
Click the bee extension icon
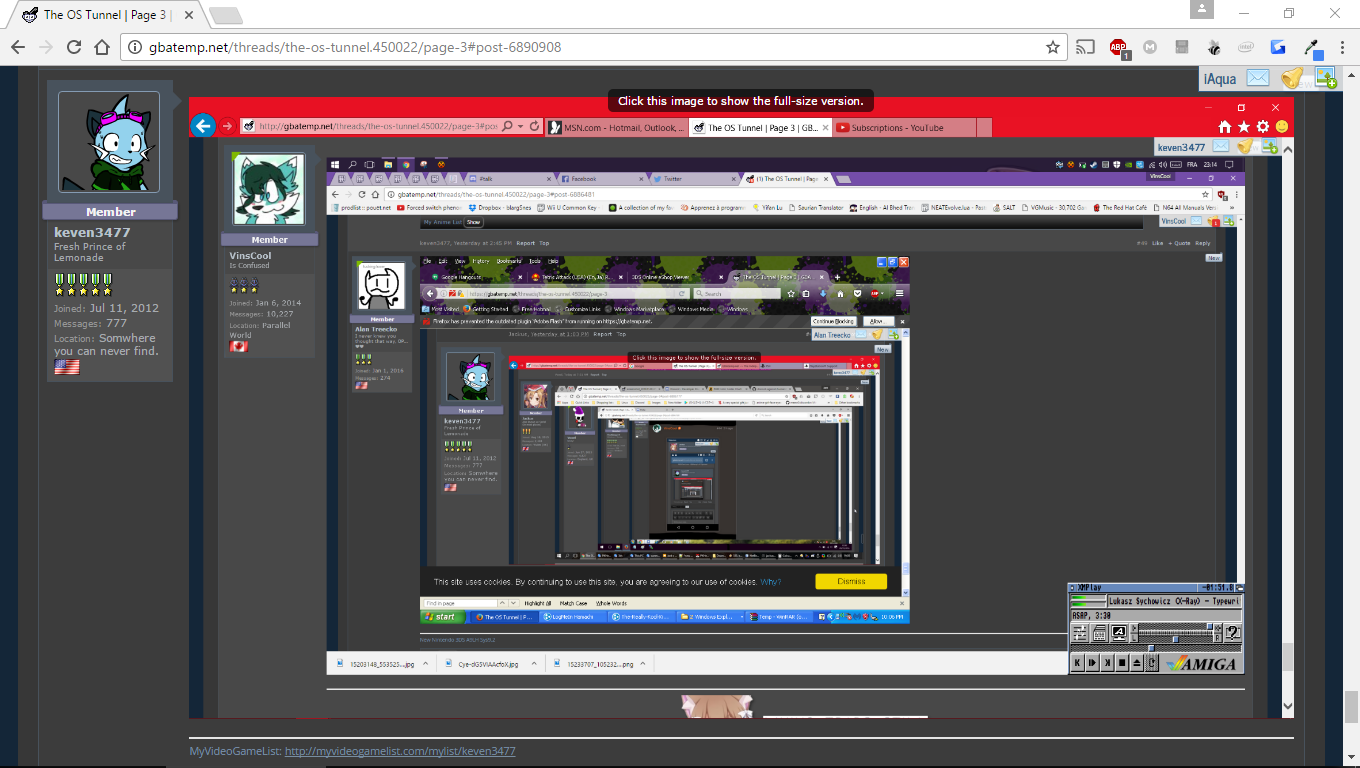[x=1214, y=47]
